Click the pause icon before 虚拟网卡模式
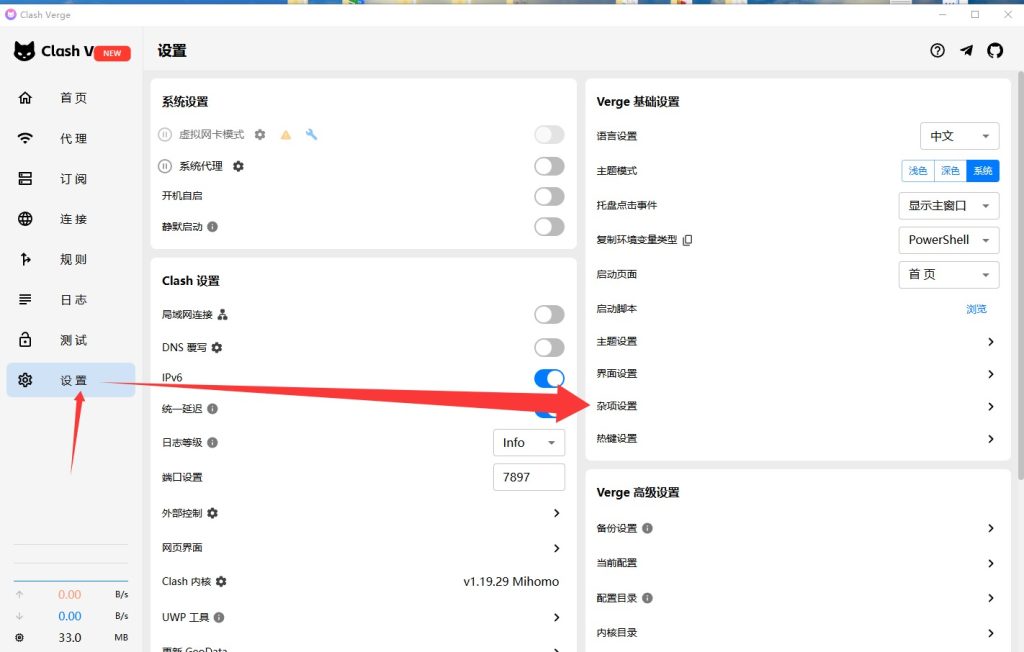1024x652 pixels. tap(165, 135)
